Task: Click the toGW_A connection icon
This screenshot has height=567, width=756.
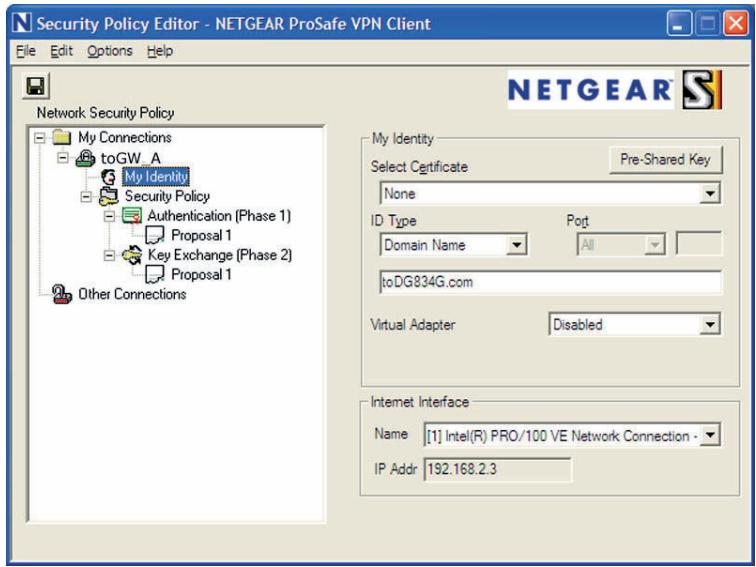Action: pyautogui.click(x=85, y=158)
